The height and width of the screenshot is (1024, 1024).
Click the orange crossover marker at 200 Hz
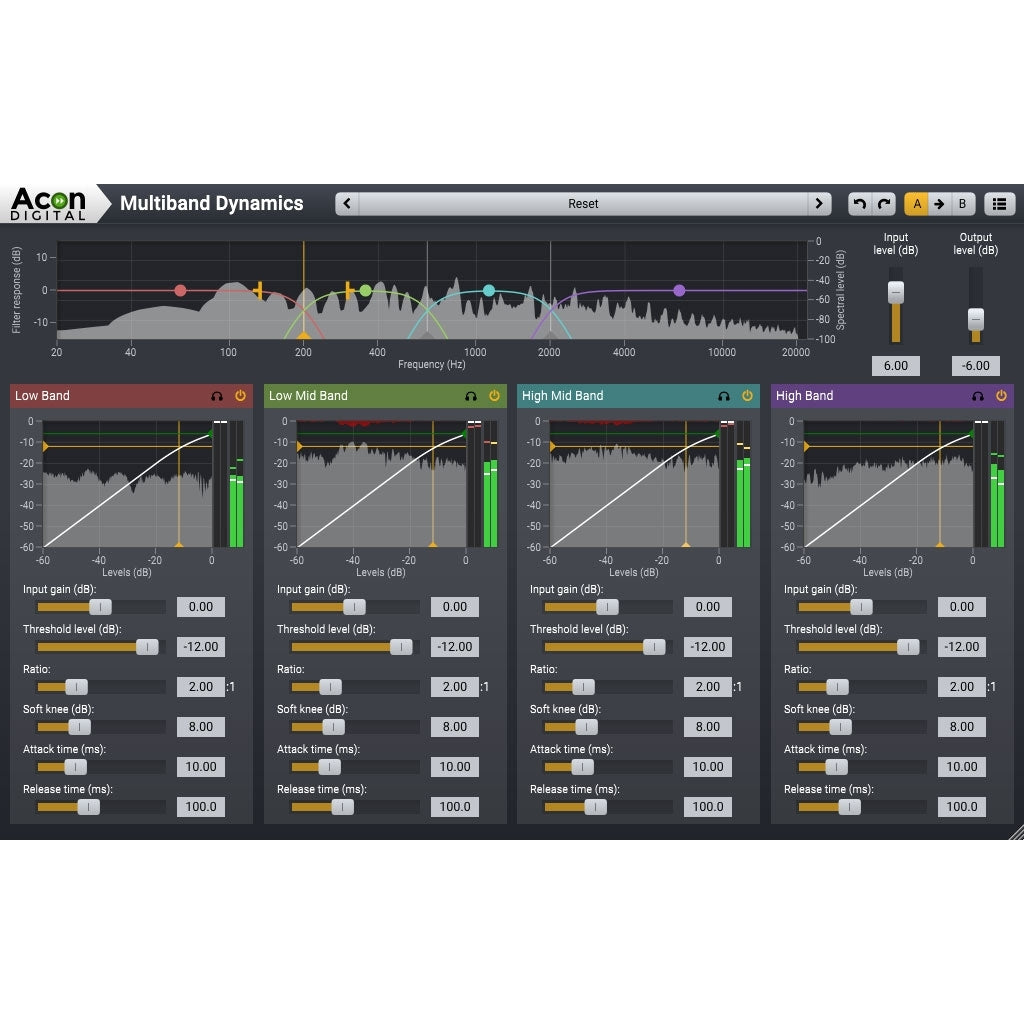click(x=304, y=336)
